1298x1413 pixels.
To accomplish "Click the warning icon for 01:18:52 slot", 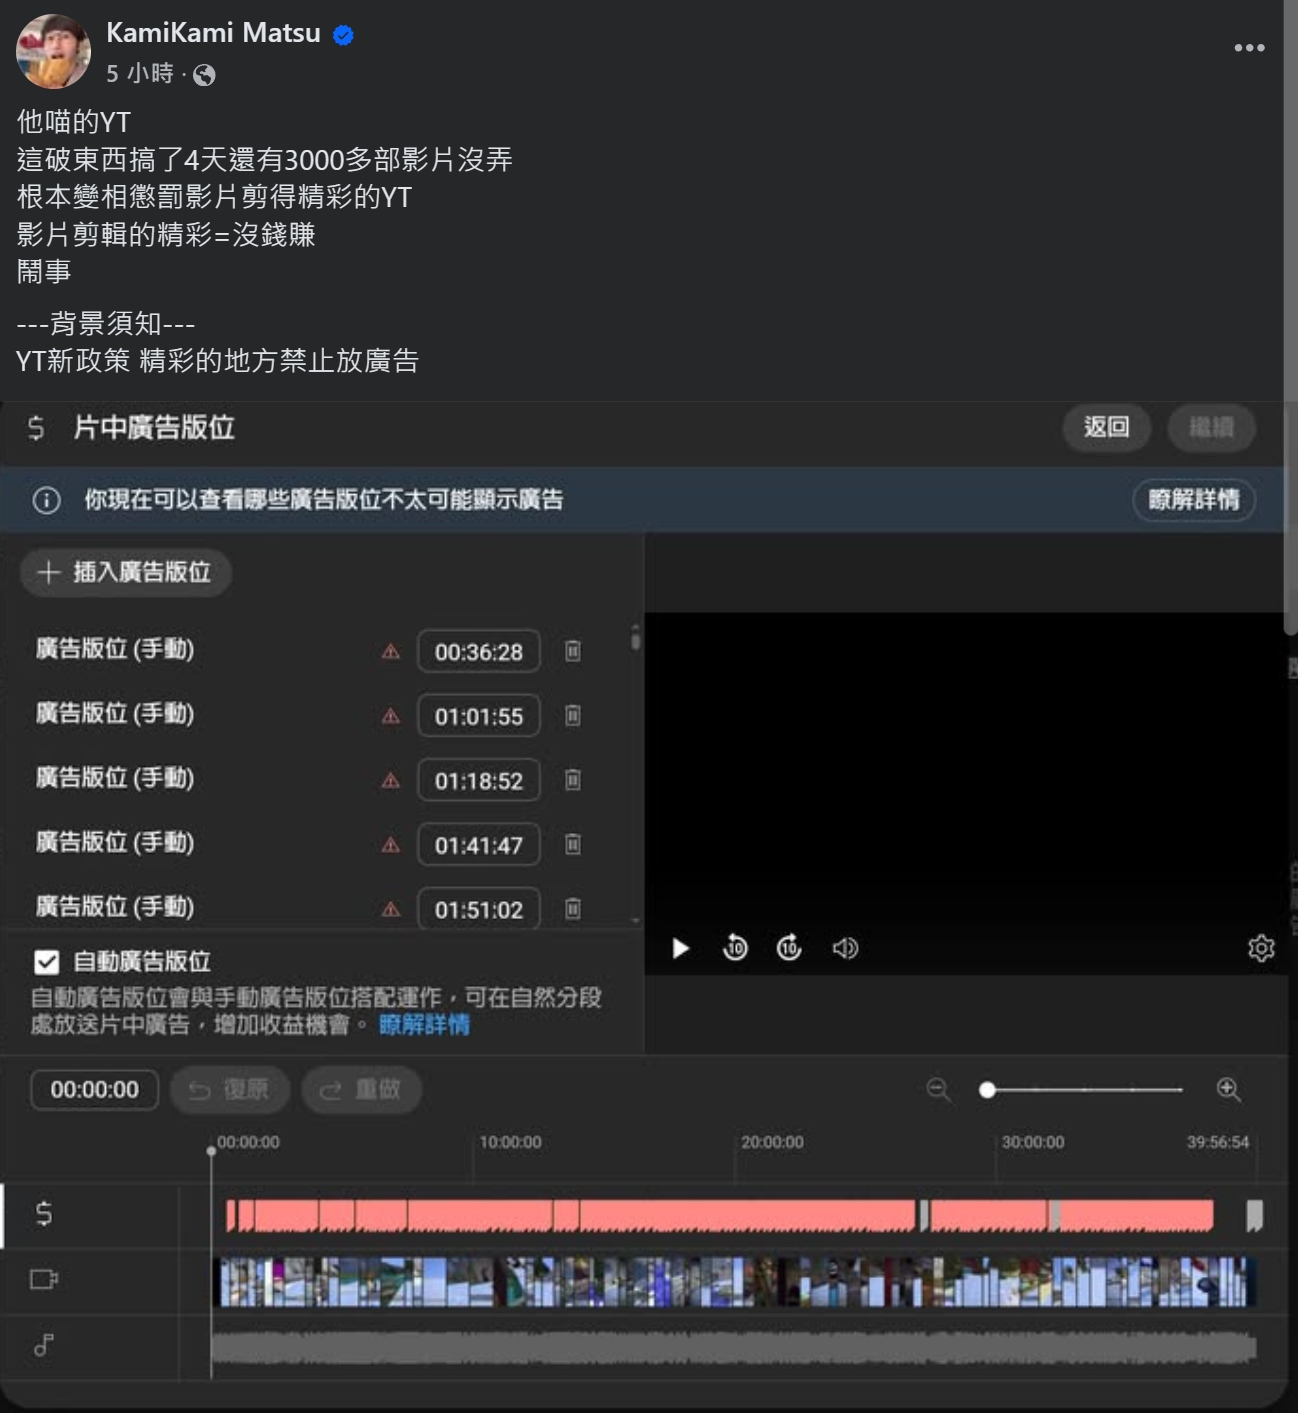I will point(391,781).
